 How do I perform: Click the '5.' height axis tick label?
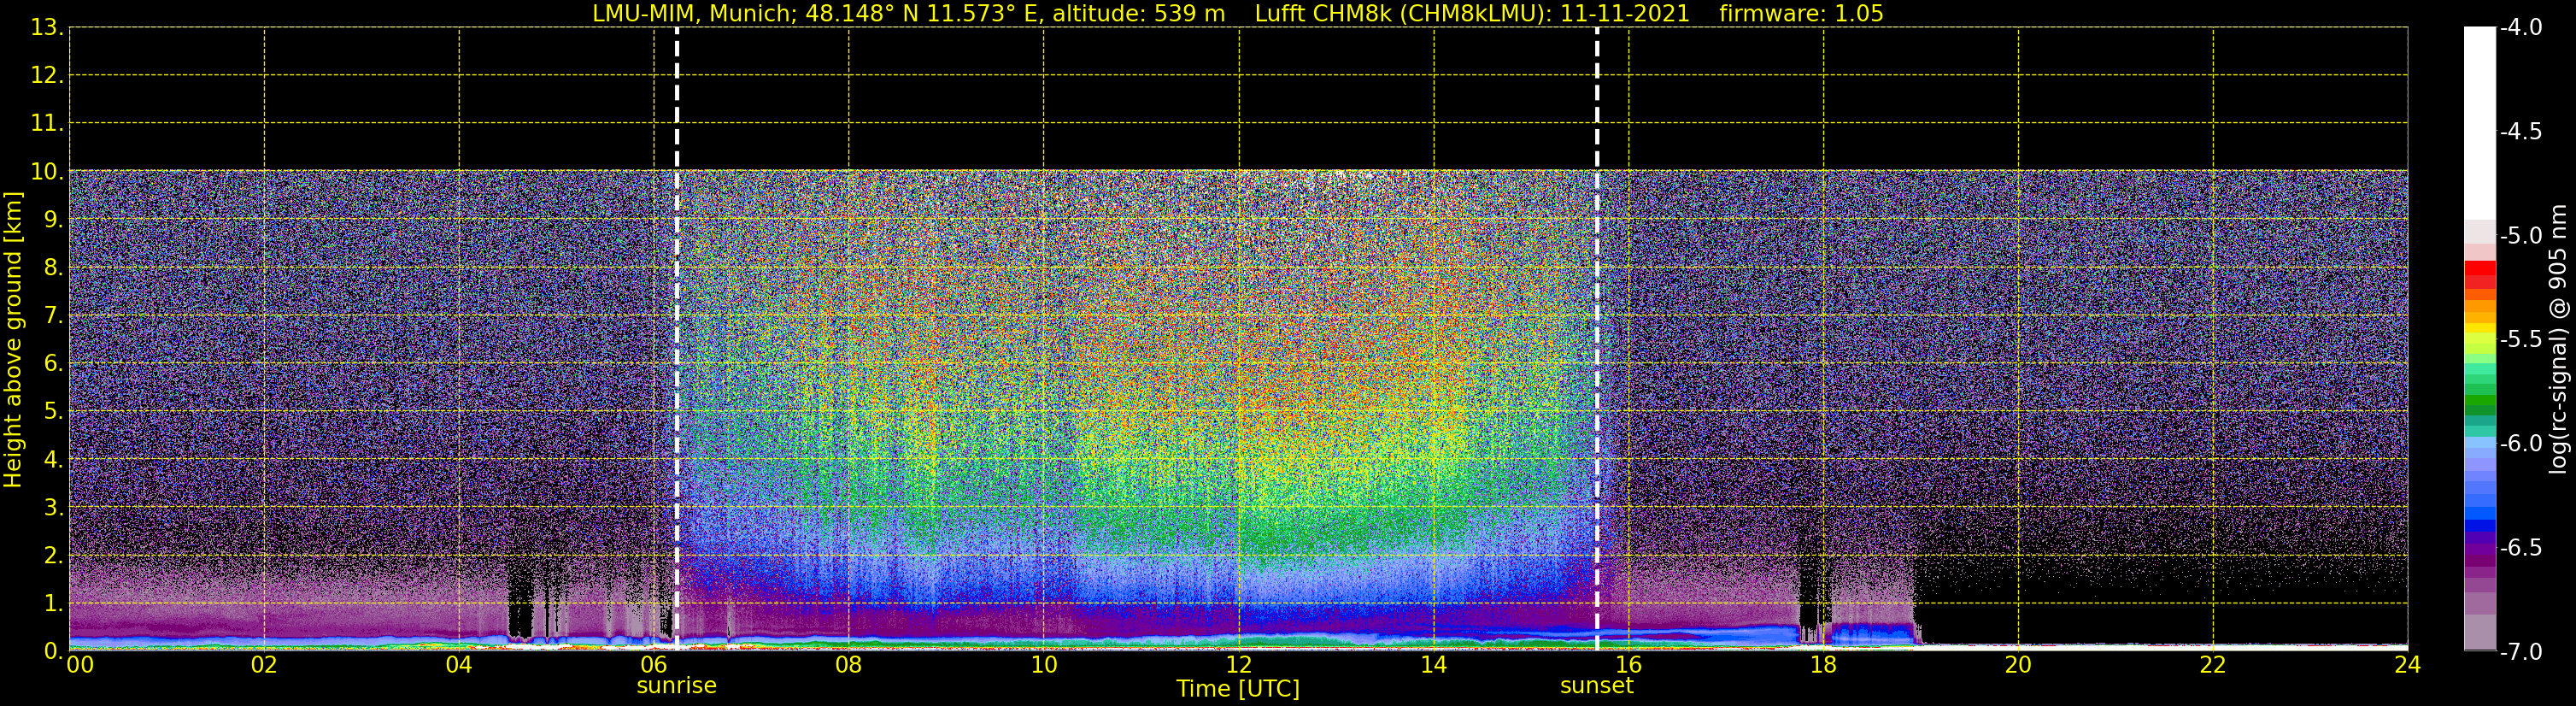pyautogui.click(x=54, y=412)
